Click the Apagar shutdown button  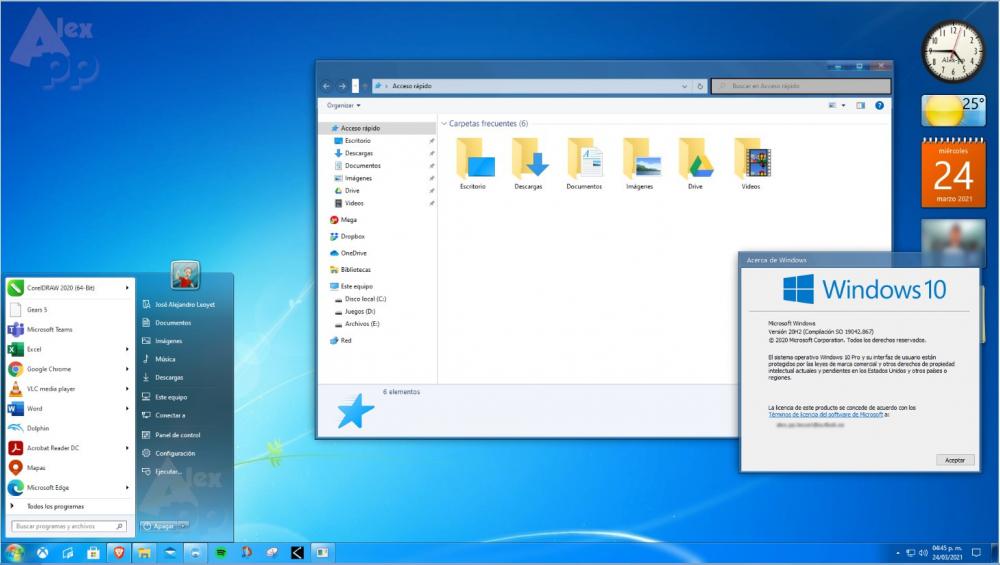pyautogui.click(x=158, y=526)
